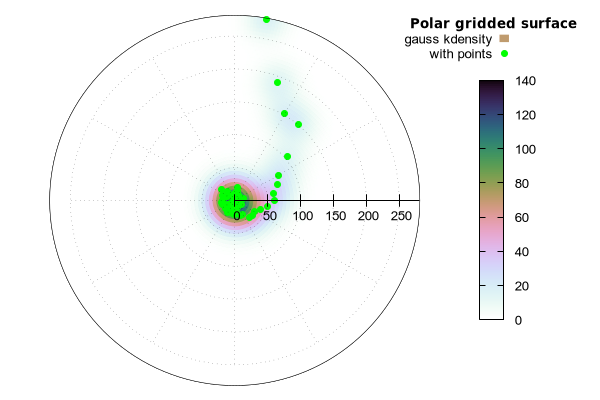Click the dense kernel density cluster at origin

click(x=234, y=201)
